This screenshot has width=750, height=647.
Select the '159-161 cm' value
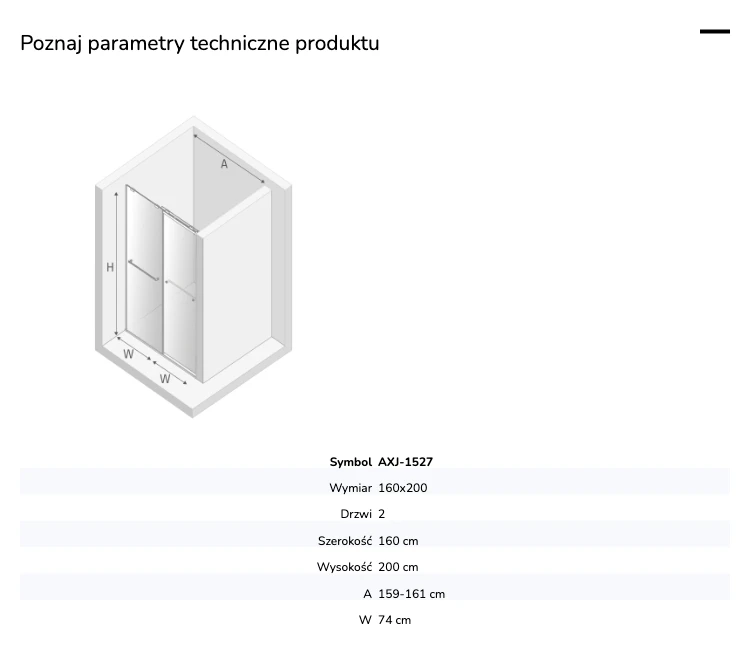click(411, 594)
